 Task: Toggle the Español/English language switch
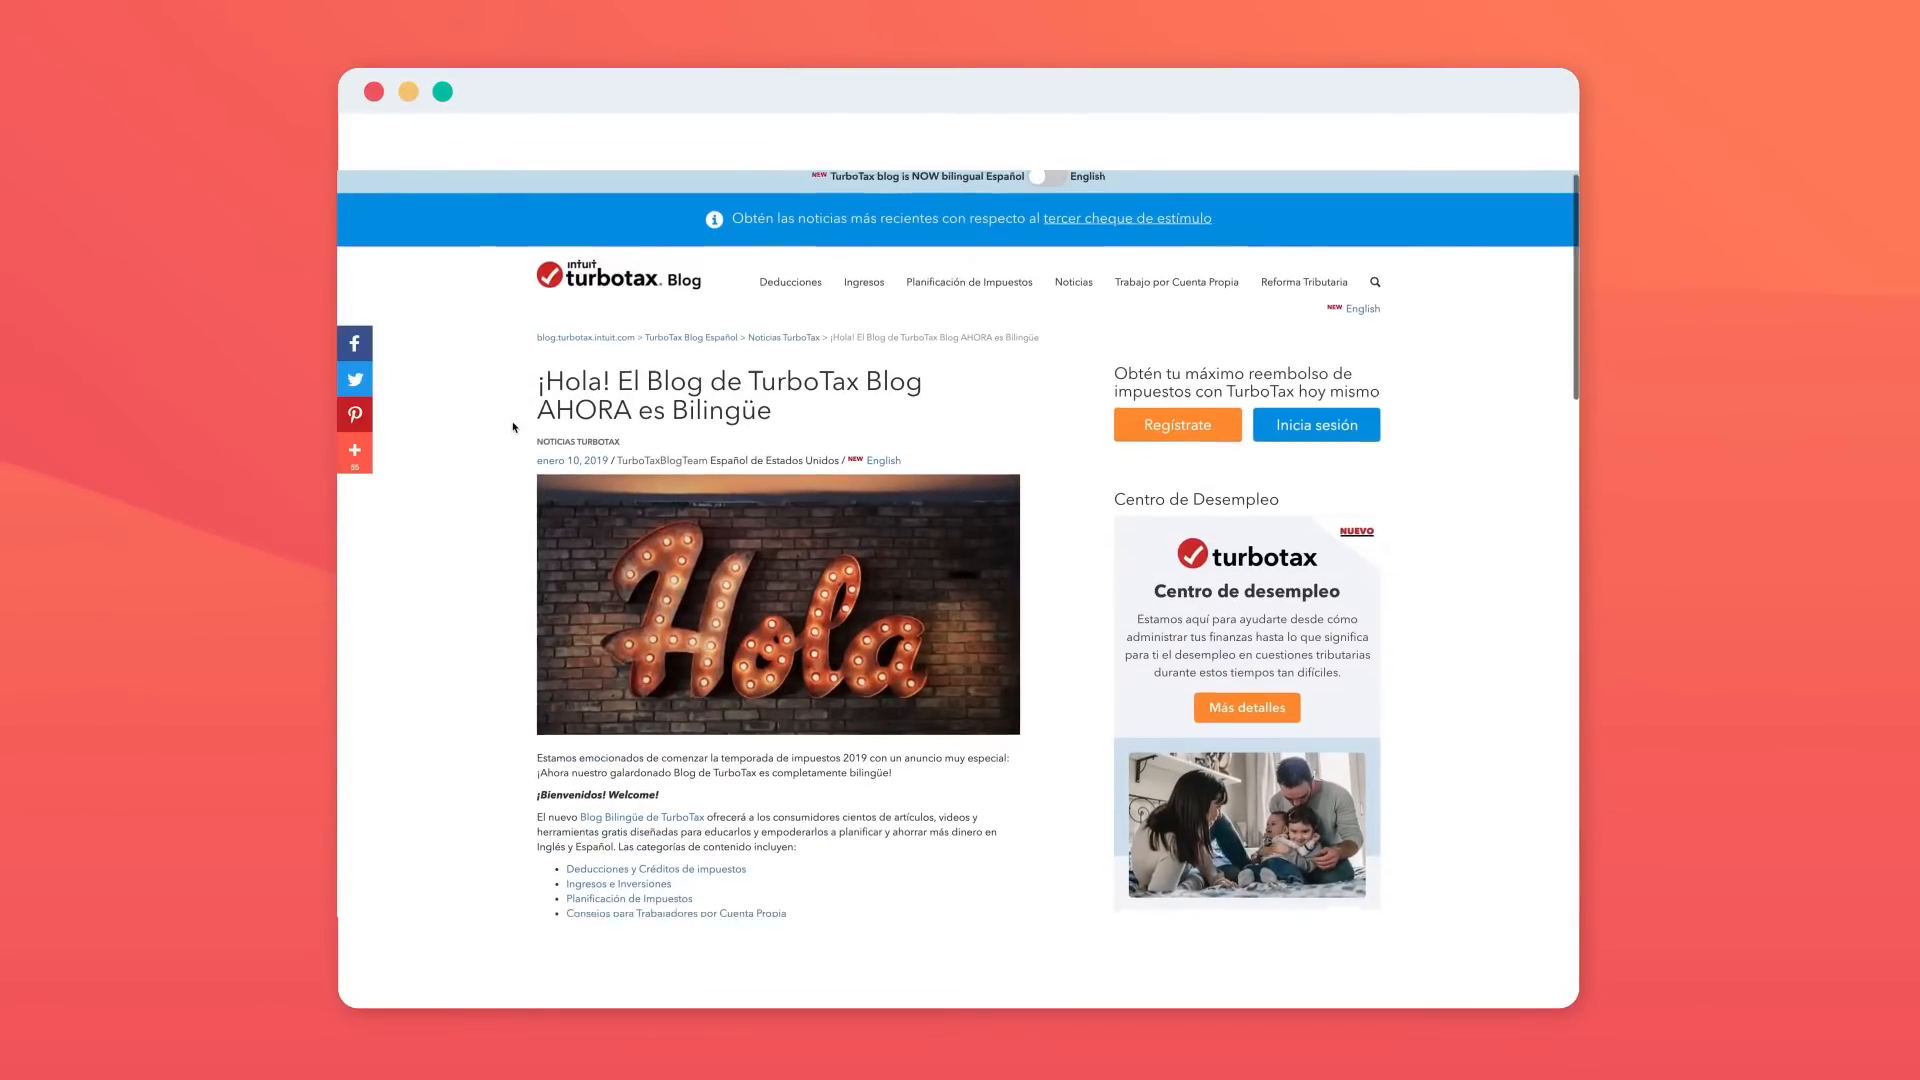(x=1046, y=176)
